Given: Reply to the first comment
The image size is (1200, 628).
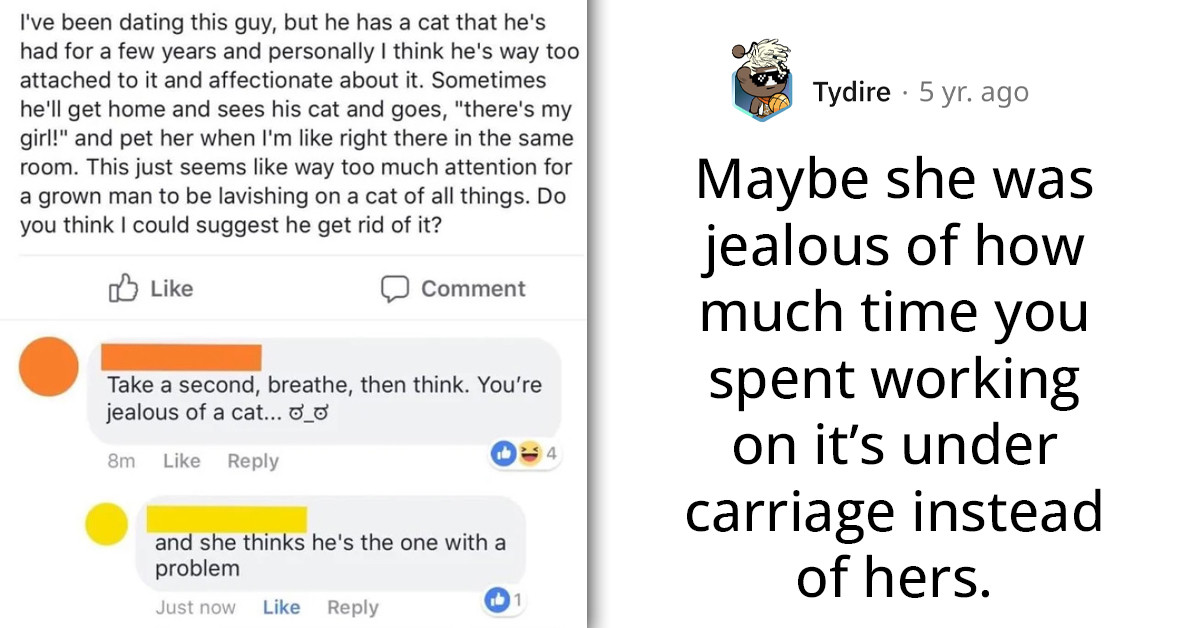Looking at the screenshot, I should click(x=253, y=461).
